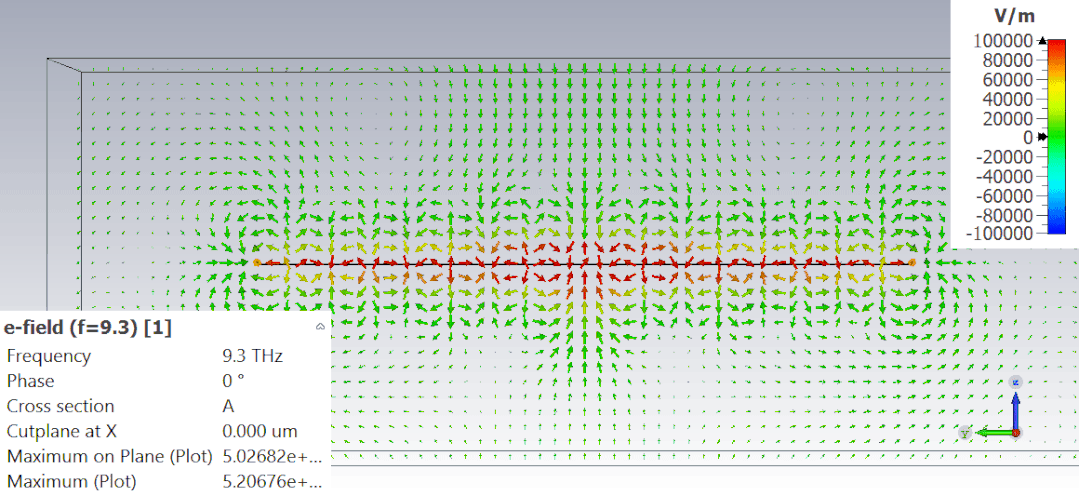The height and width of the screenshot is (496, 1079).
Task: Click the Frequency row label
Action: click(x=48, y=356)
